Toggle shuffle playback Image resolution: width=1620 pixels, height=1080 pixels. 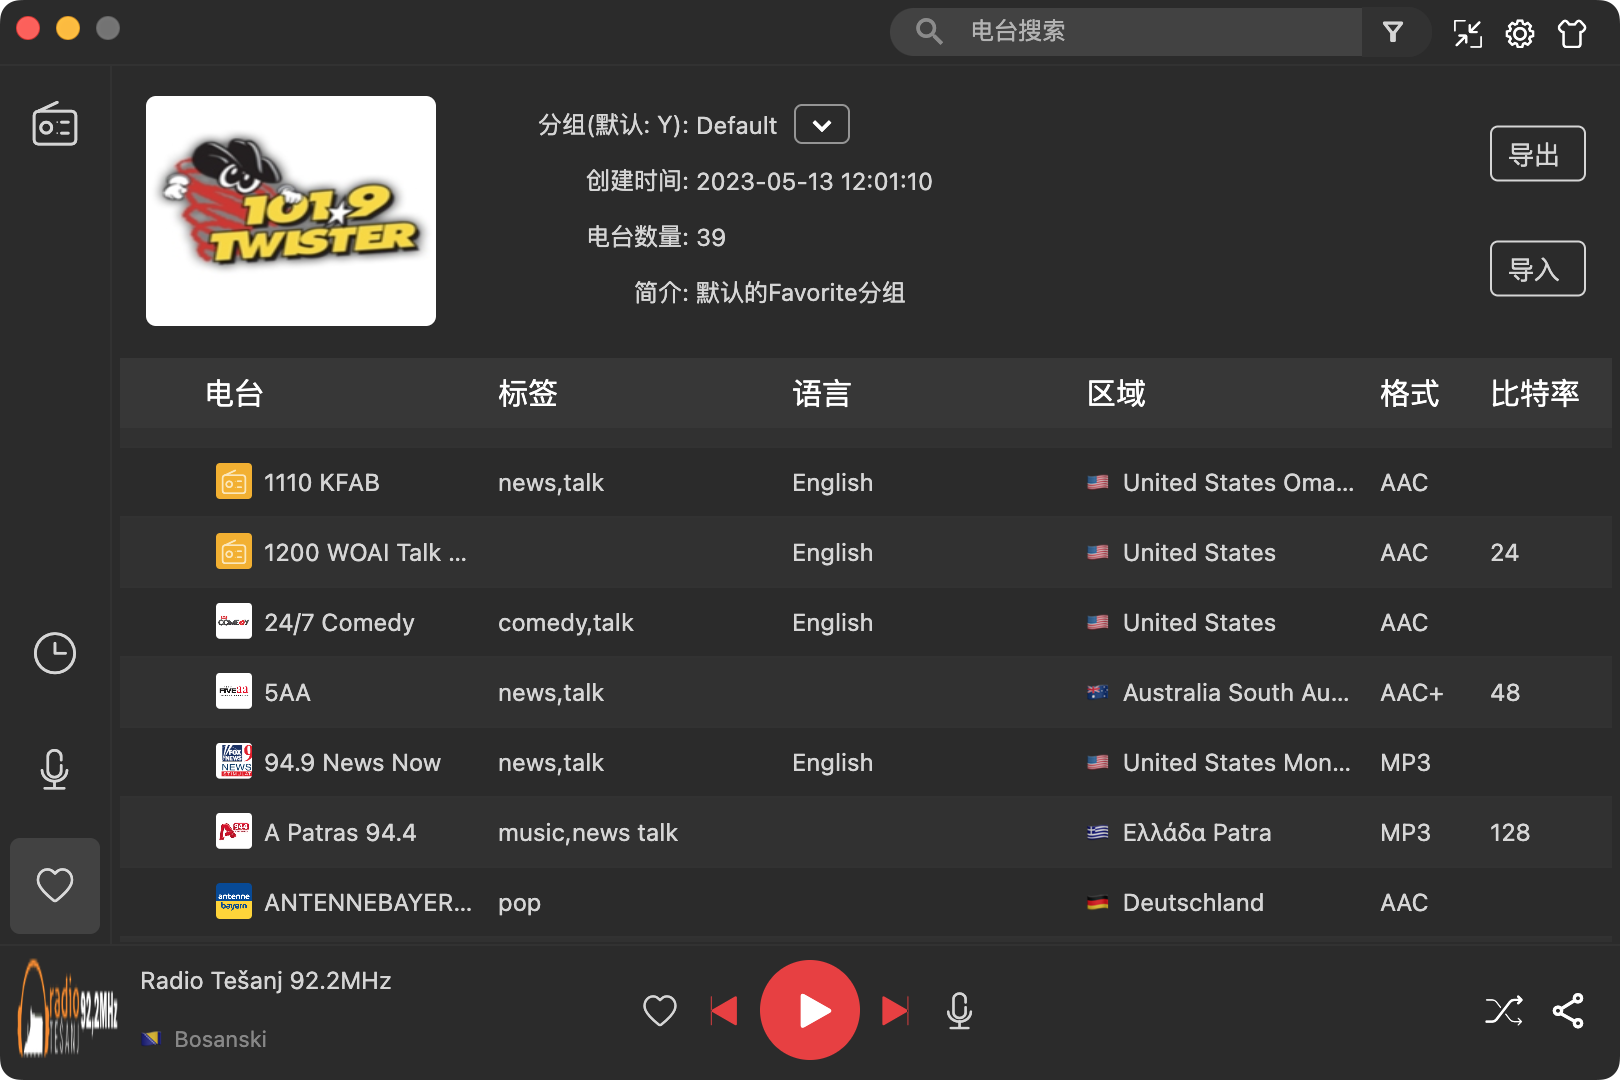pos(1504,1010)
